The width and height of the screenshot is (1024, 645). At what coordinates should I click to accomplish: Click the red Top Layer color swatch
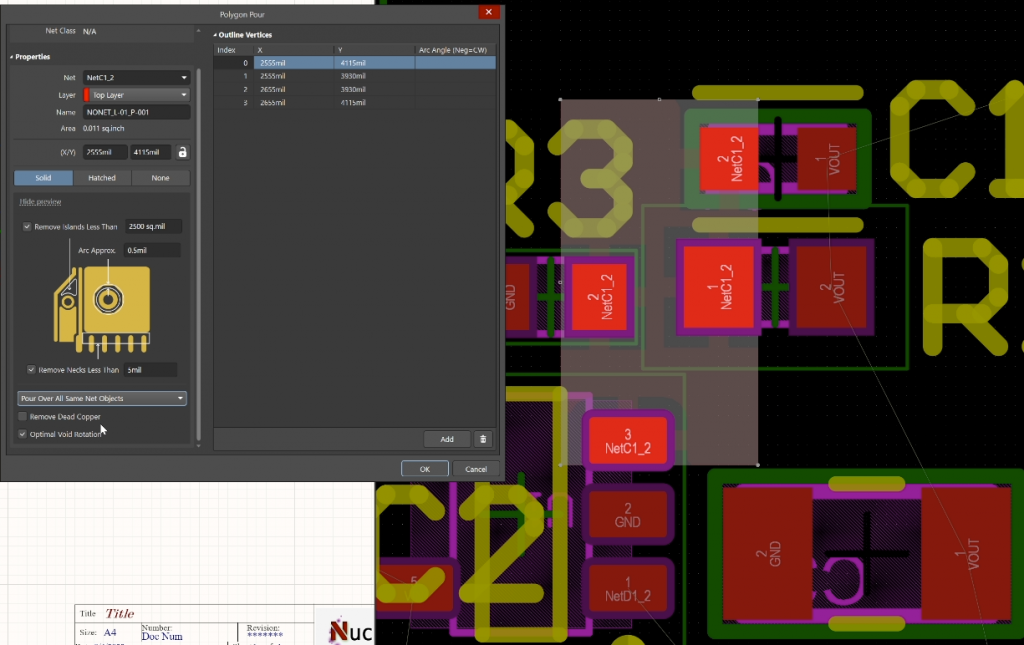pyautogui.click(x=86, y=95)
